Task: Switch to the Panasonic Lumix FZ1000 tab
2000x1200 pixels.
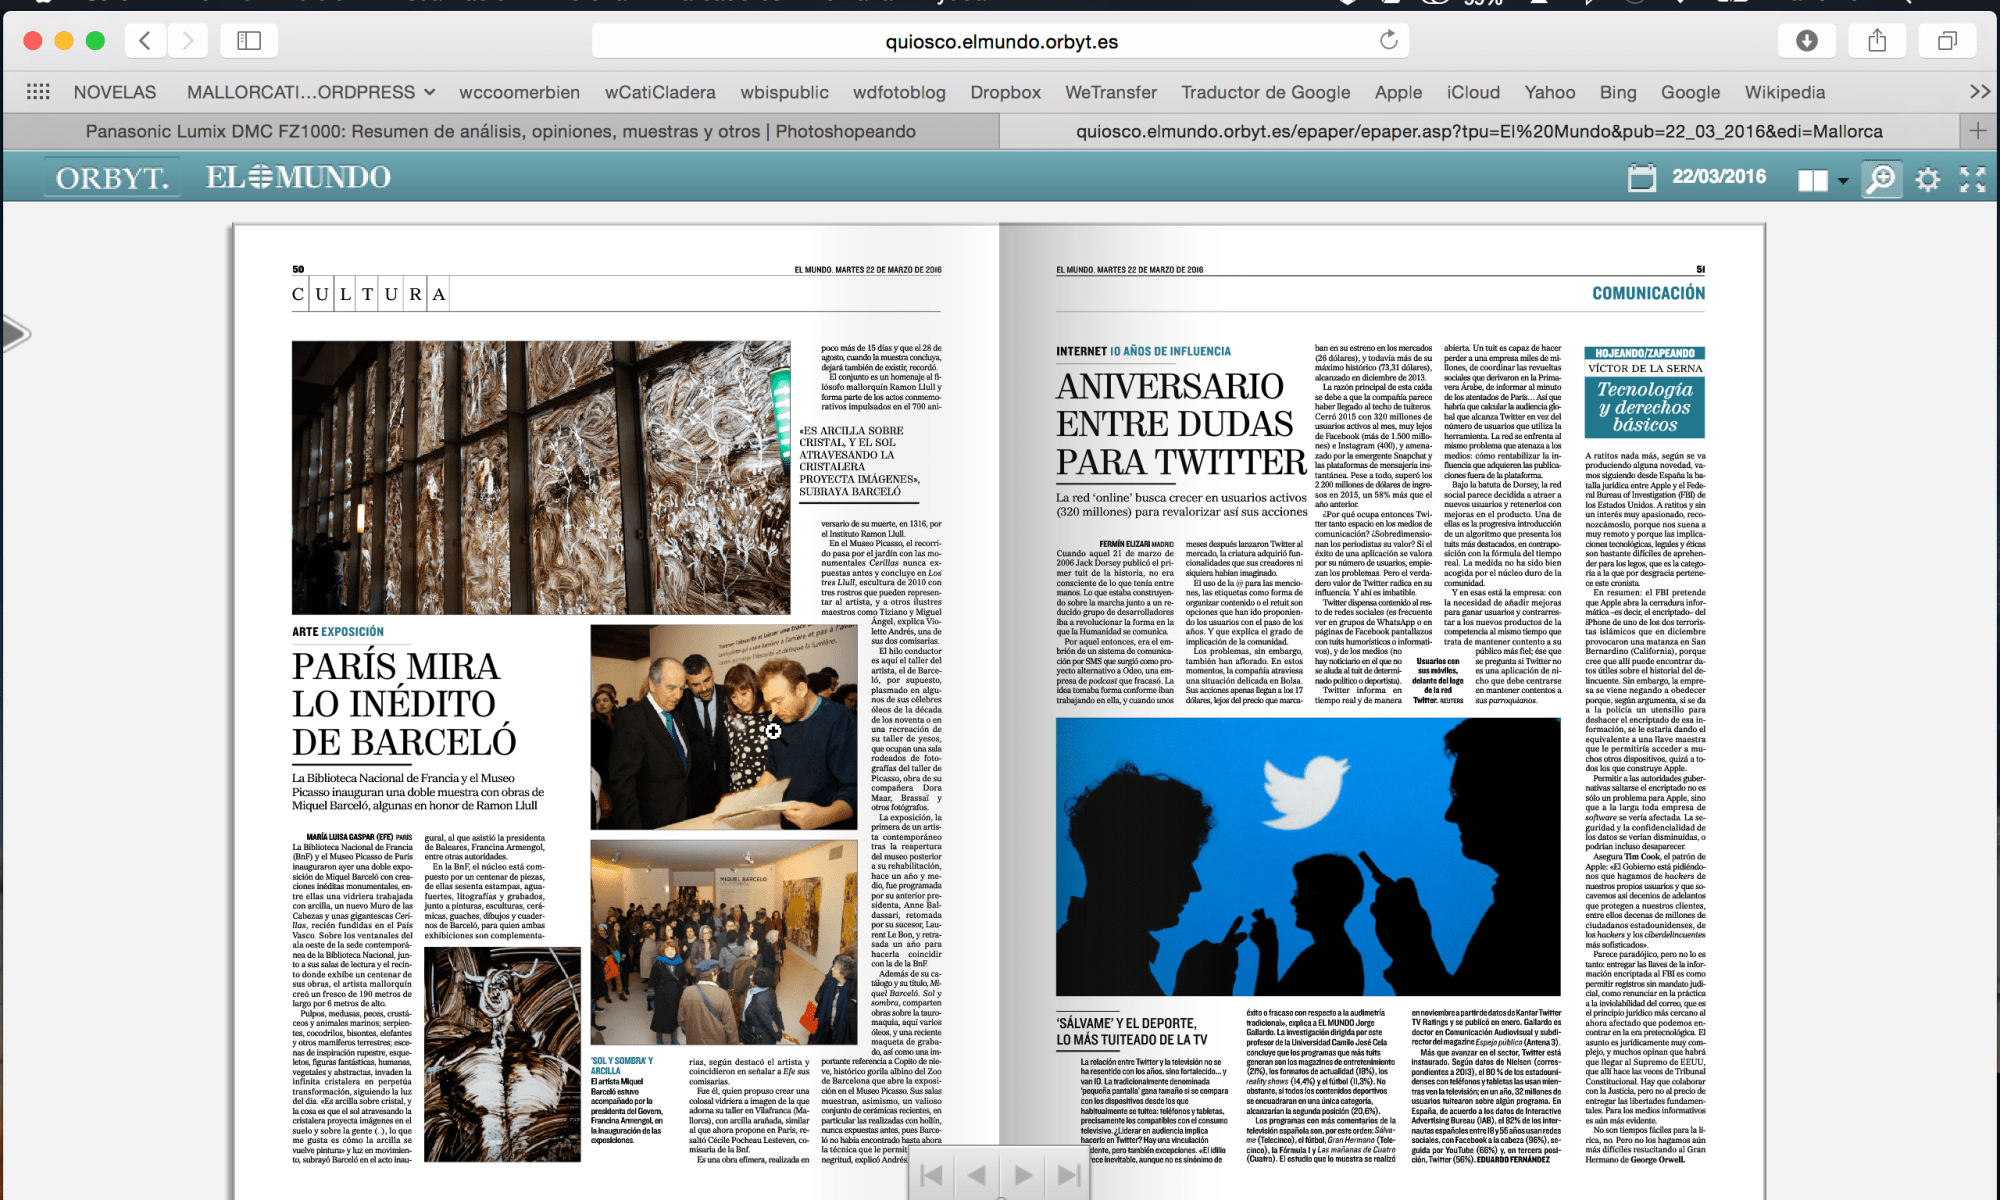Action: [500, 131]
